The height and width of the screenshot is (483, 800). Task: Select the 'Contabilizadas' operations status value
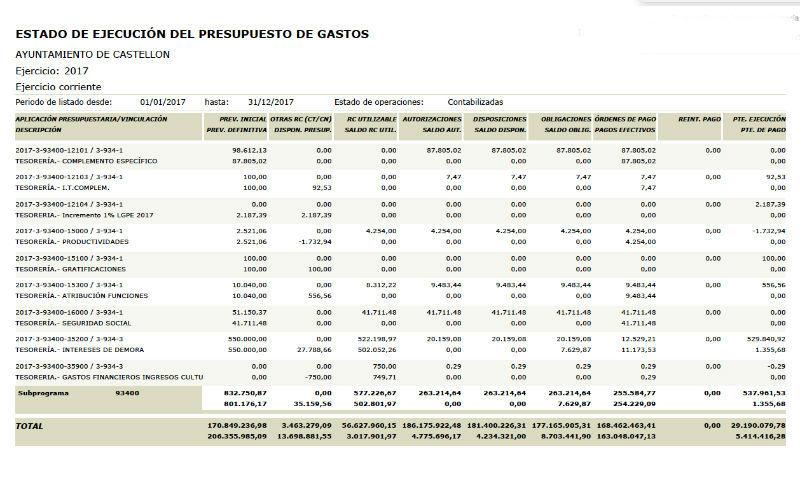coord(475,102)
